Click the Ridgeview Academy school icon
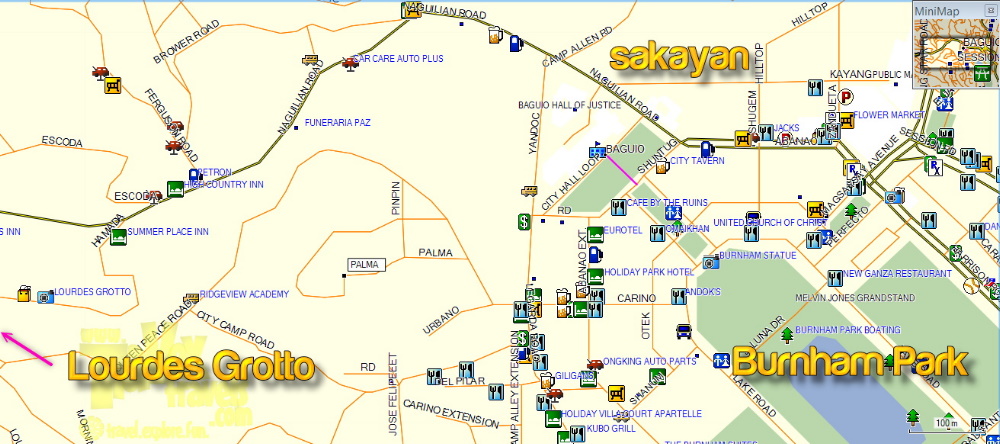The image size is (1000, 444). point(191,298)
